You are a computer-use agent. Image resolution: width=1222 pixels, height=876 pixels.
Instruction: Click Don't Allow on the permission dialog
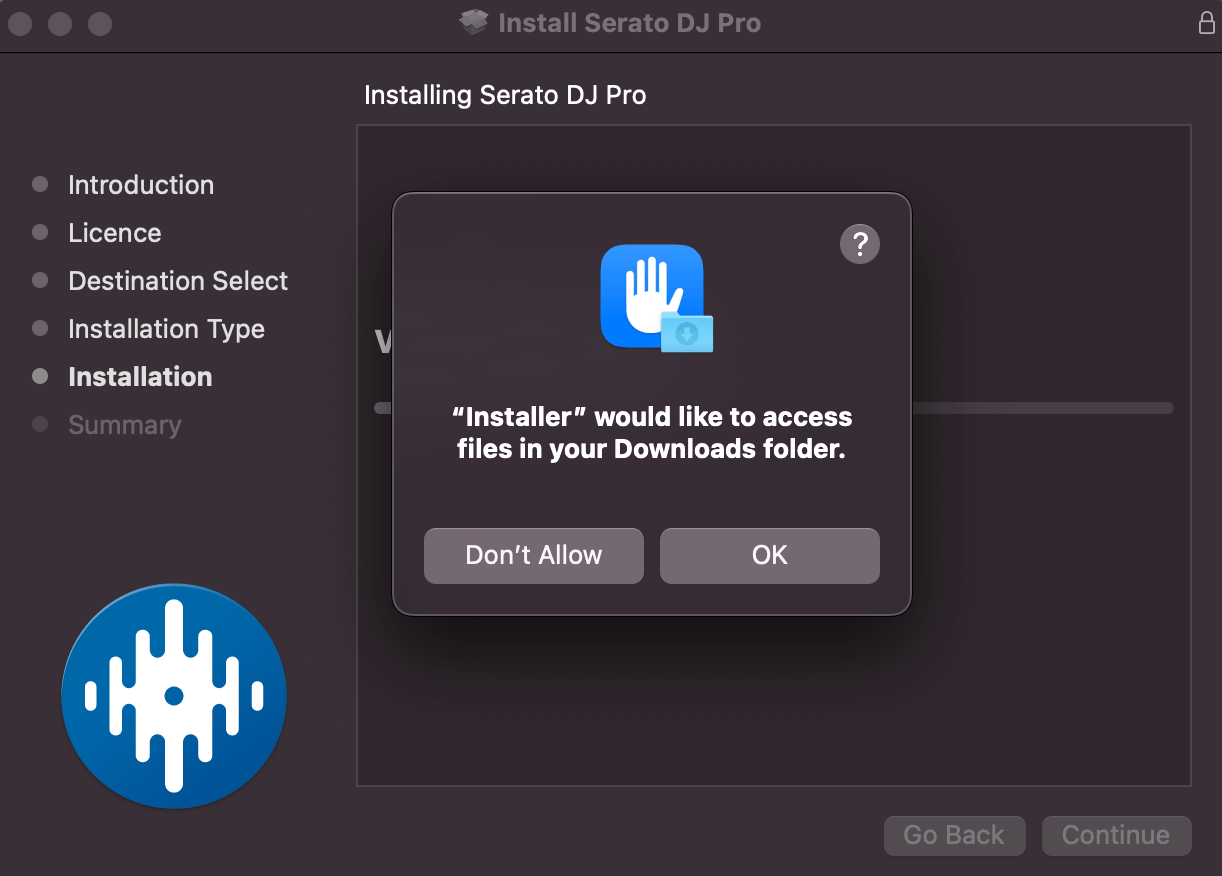point(533,555)
